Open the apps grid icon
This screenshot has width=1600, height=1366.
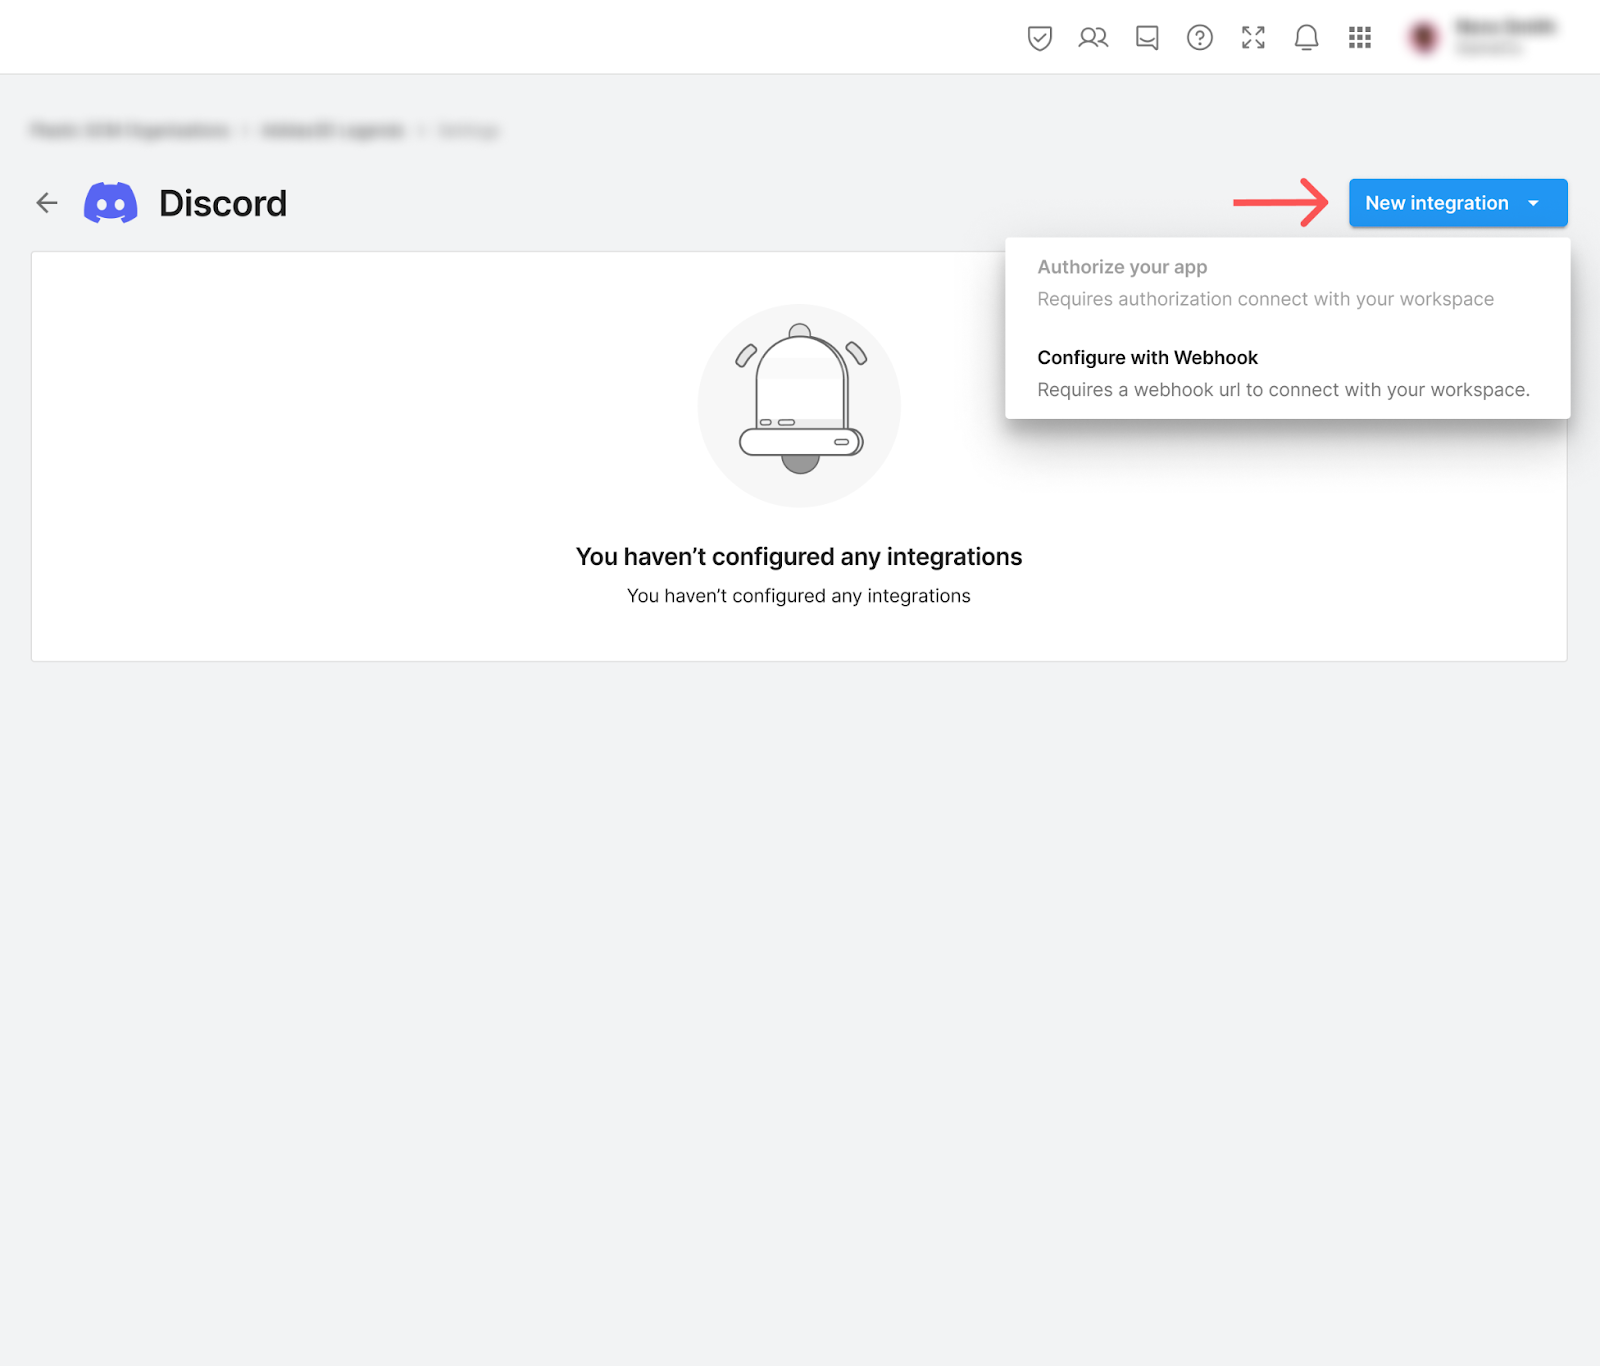pyautogui.click(x=1360, y=38)
